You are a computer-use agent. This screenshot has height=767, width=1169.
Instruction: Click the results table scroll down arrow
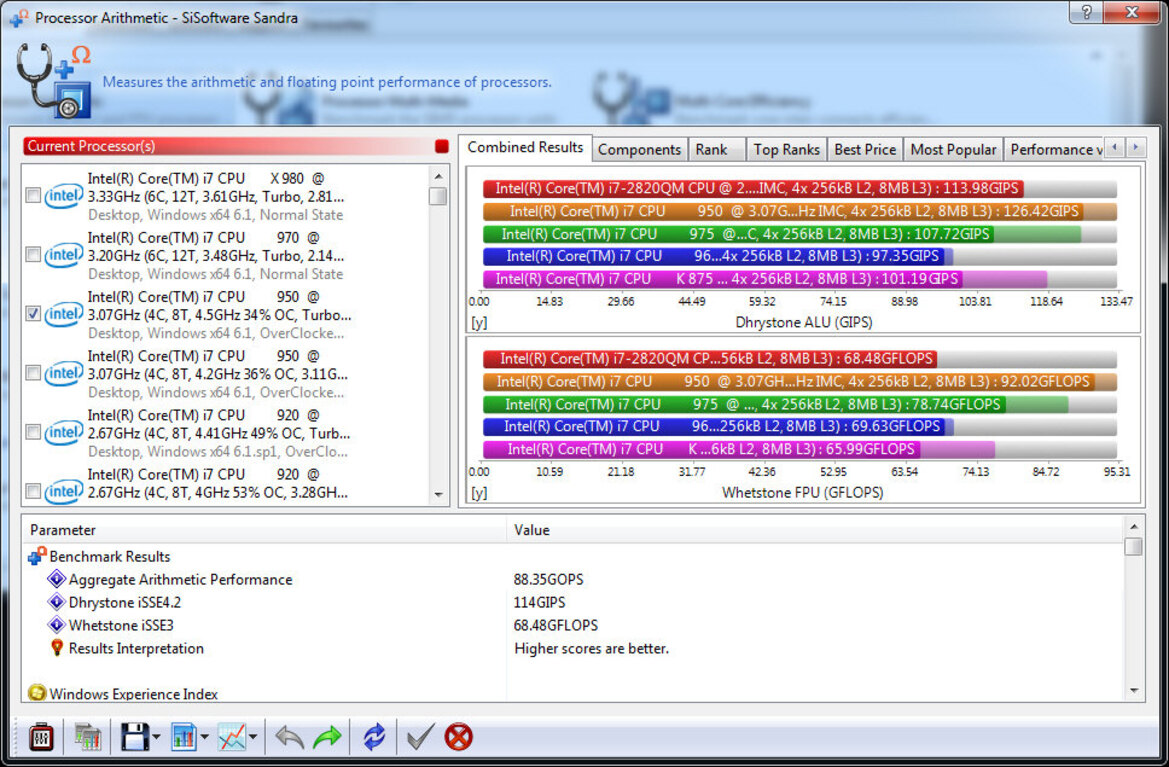pyautogui.click(x=1133, y=691)
